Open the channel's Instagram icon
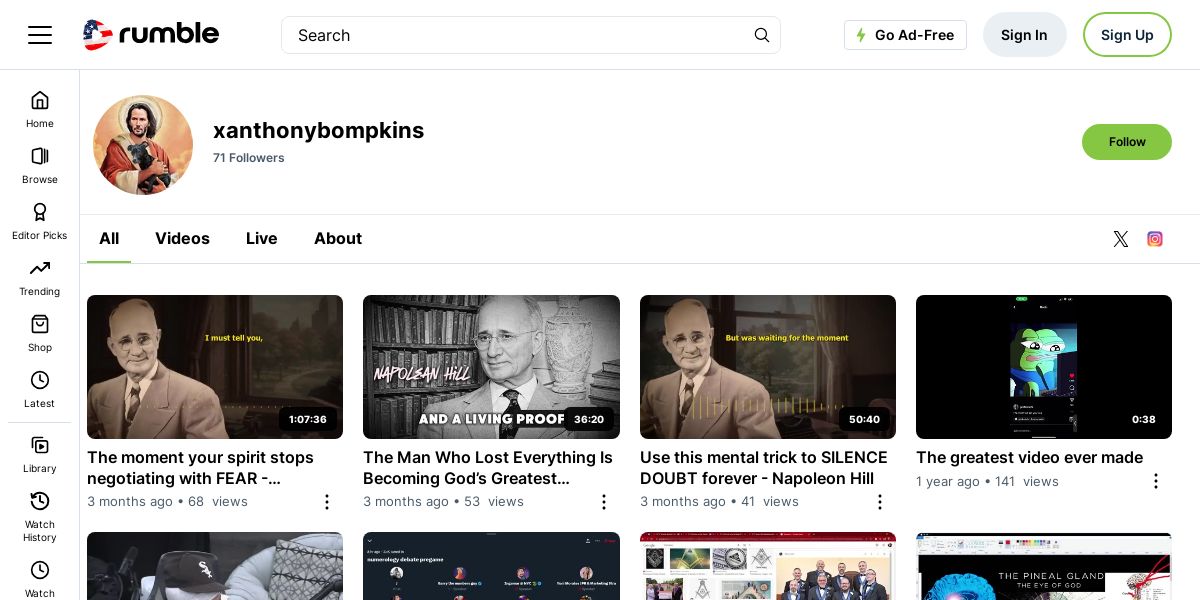The height and width of the screenshot is (600, 1200). pos(1155,239)
